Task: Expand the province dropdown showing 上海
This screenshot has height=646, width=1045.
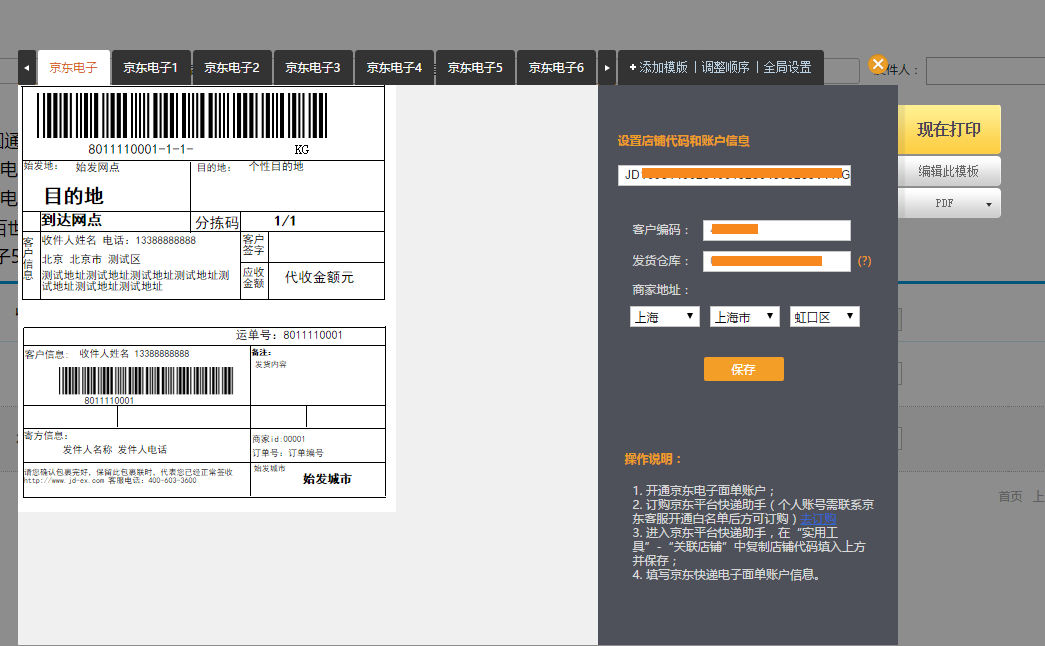Action: click(x=664, y=317)
